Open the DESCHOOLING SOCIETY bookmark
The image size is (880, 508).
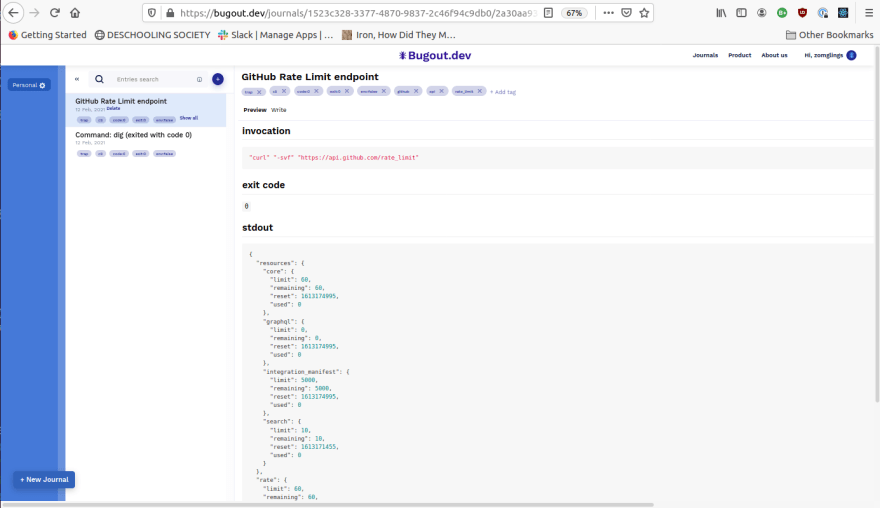[x=152, y=35]
